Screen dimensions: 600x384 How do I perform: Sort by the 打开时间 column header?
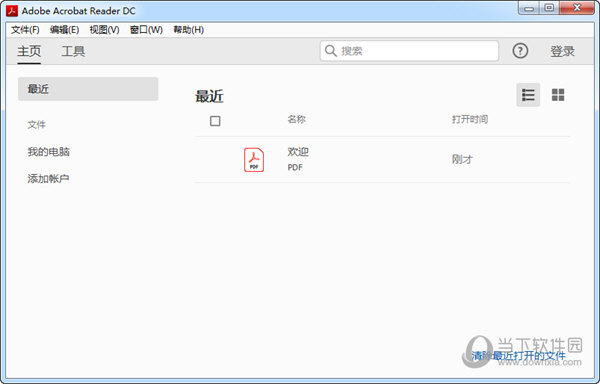coord(470,119)
